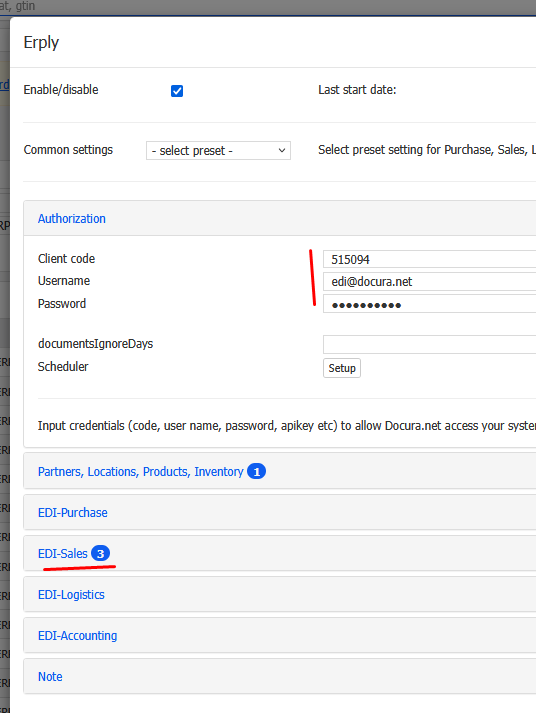Click the documentsIgnoreDays label

click(x=95, y=343)
